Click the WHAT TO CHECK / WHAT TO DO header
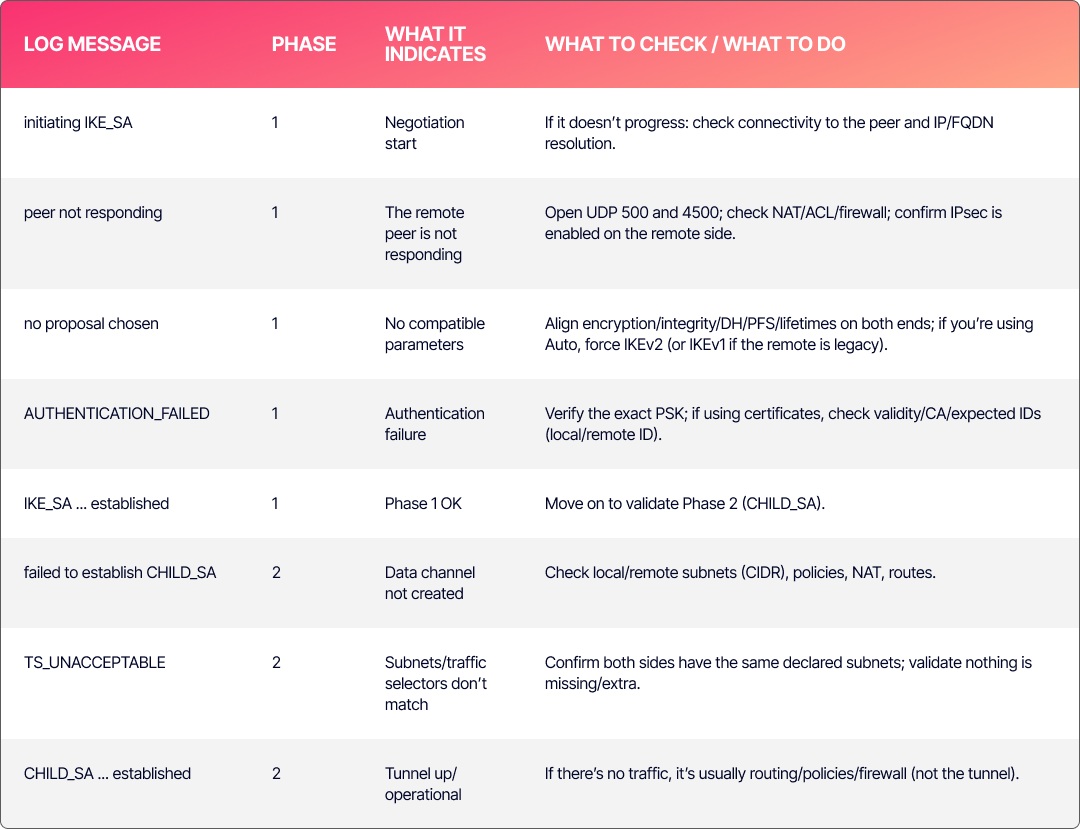 point(695,44)
